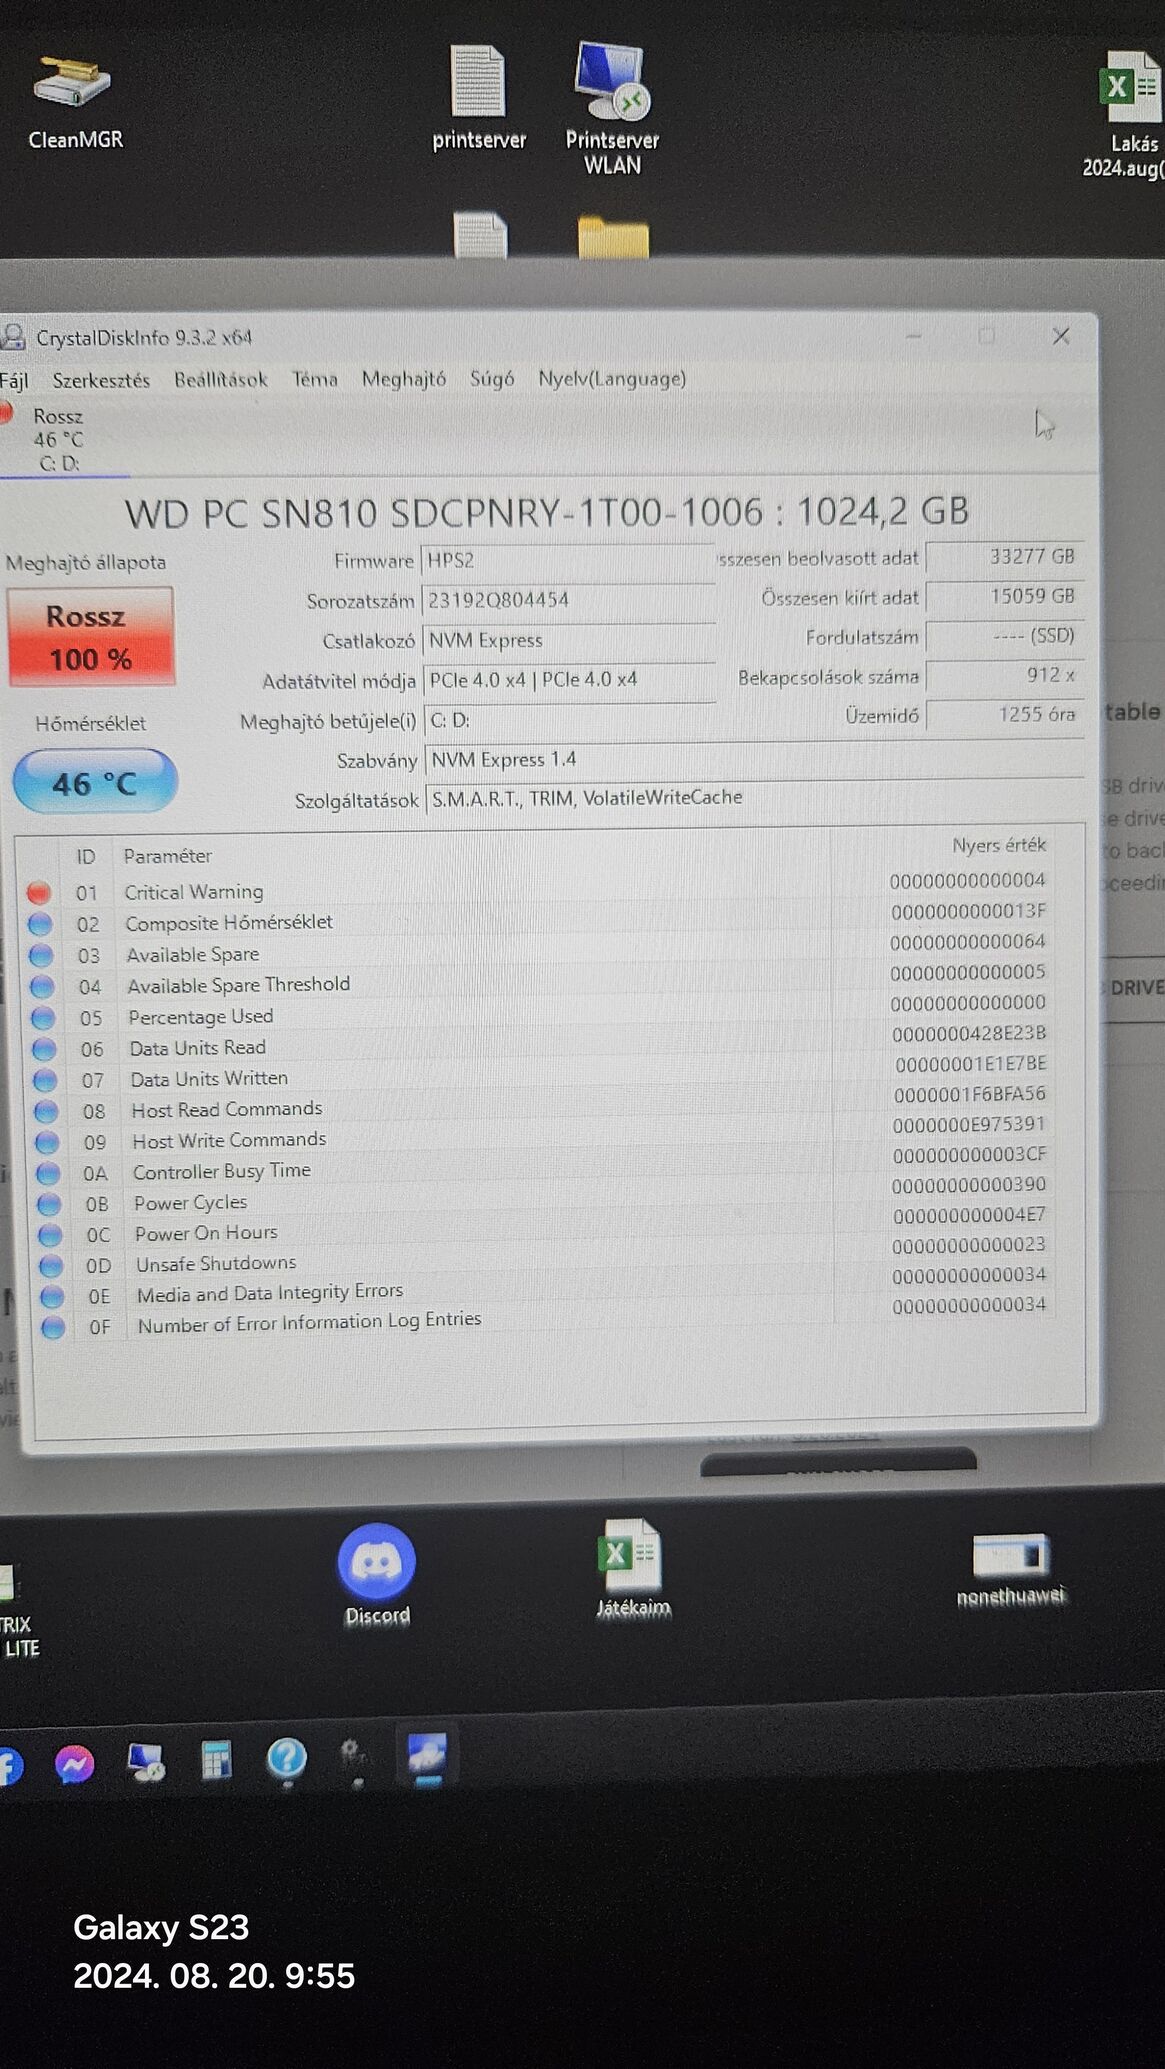Select the Available Spare Threshold row
The width and height of the screenshot is (1165, 2069).
click(x=540, y=980)
